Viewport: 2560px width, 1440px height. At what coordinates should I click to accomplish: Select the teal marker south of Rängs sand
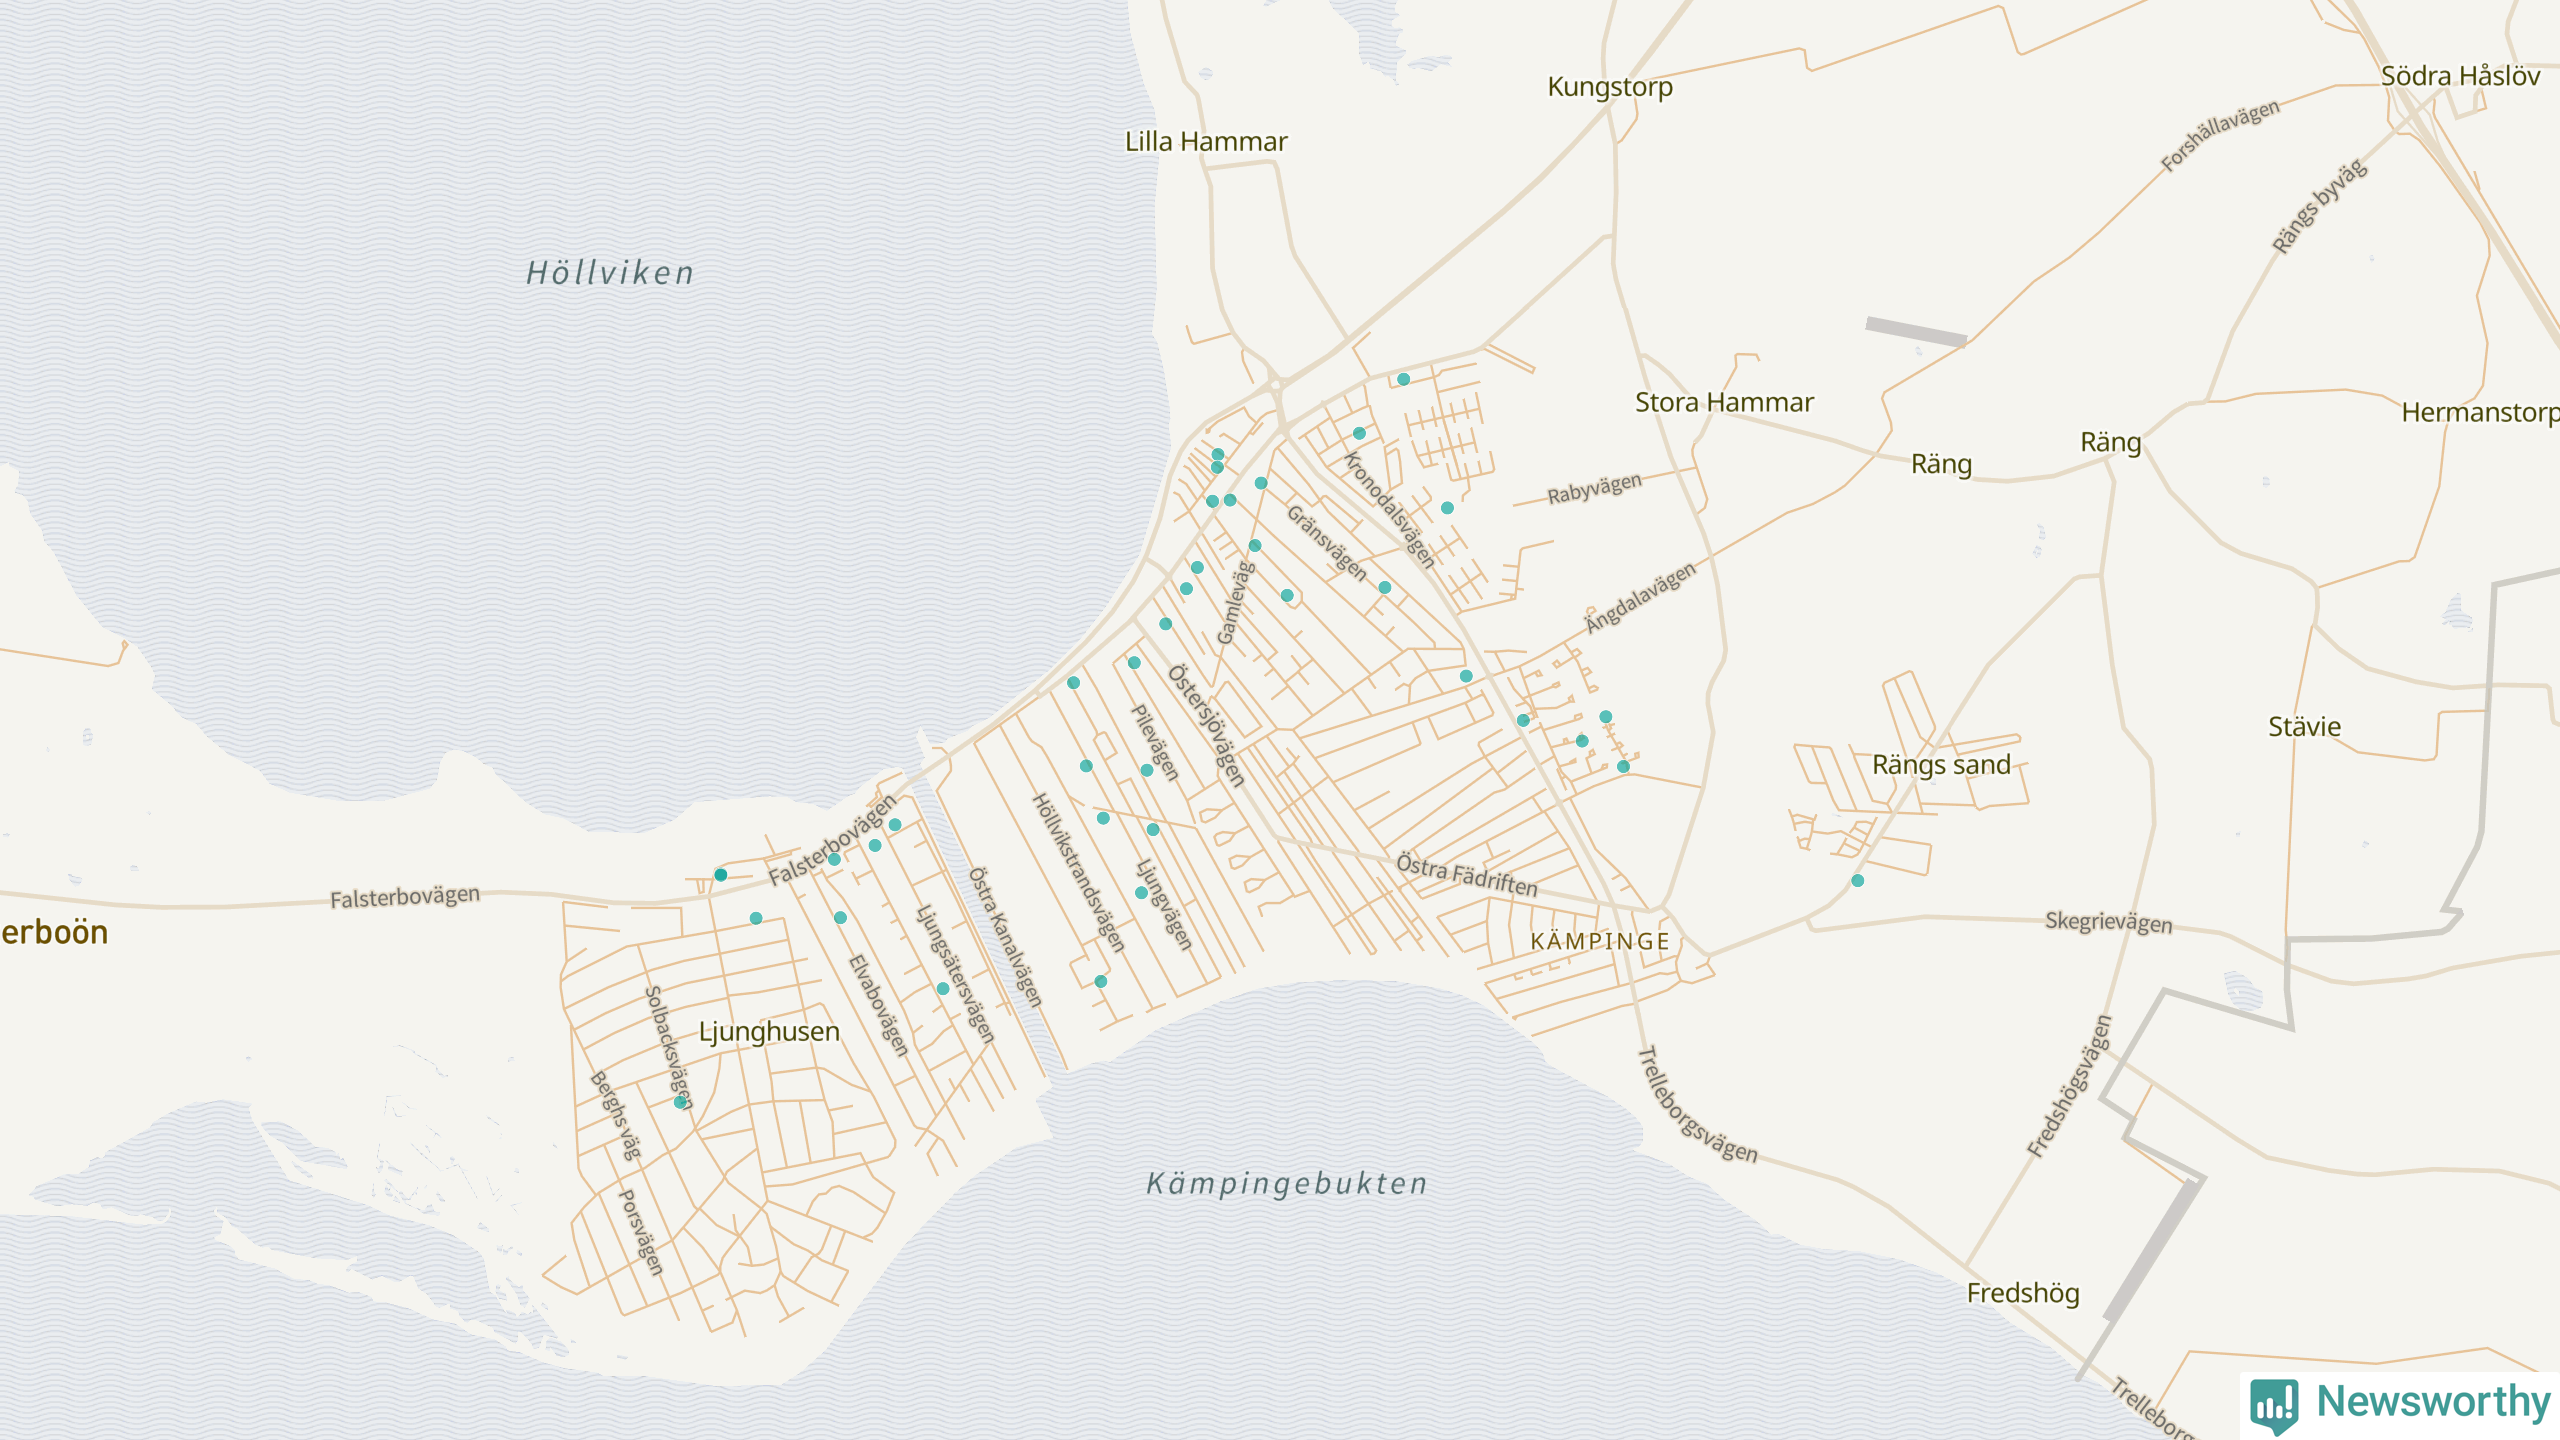[x=1857, y=881]
